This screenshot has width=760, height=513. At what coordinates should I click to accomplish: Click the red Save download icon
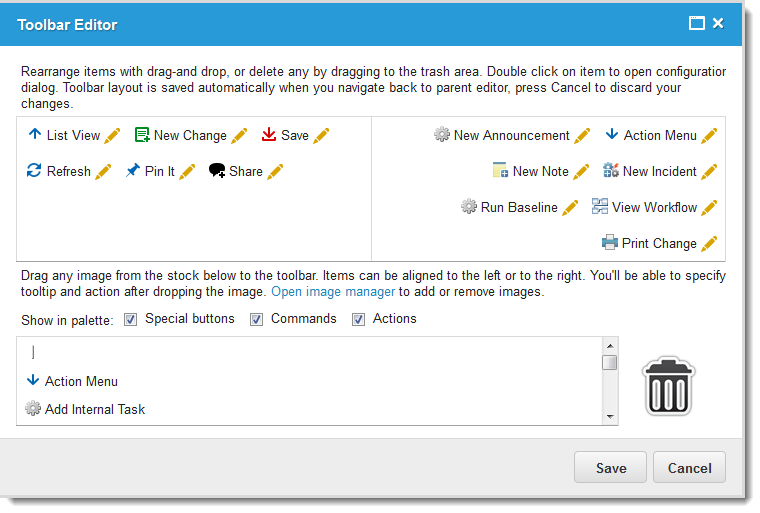pos(269,135)
